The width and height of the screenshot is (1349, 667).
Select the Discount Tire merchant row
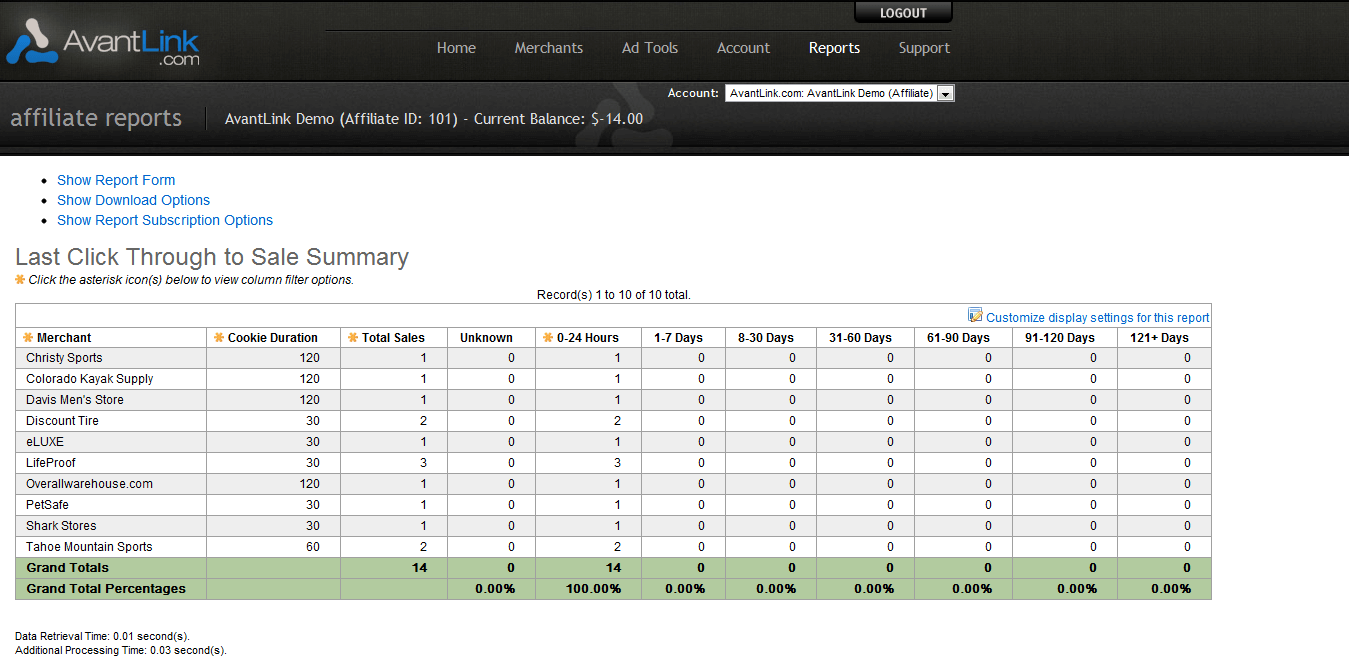coord(613,421)
